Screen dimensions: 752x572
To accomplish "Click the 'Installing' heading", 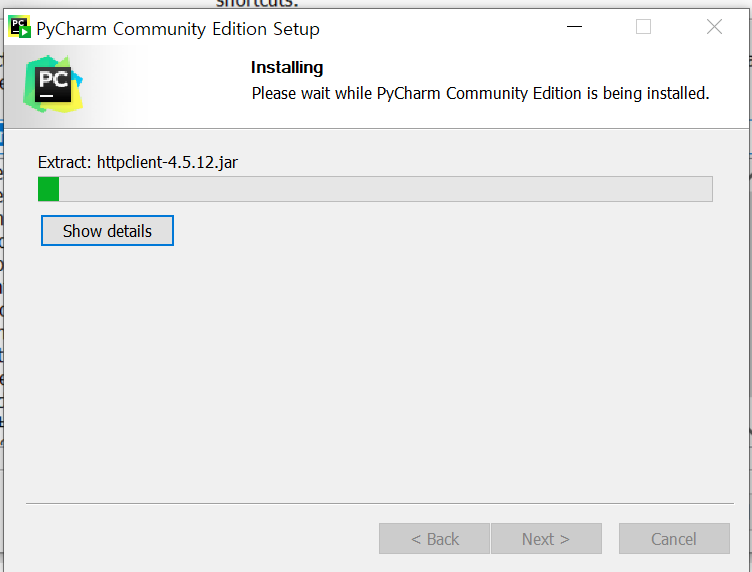I will click(287, 68).
